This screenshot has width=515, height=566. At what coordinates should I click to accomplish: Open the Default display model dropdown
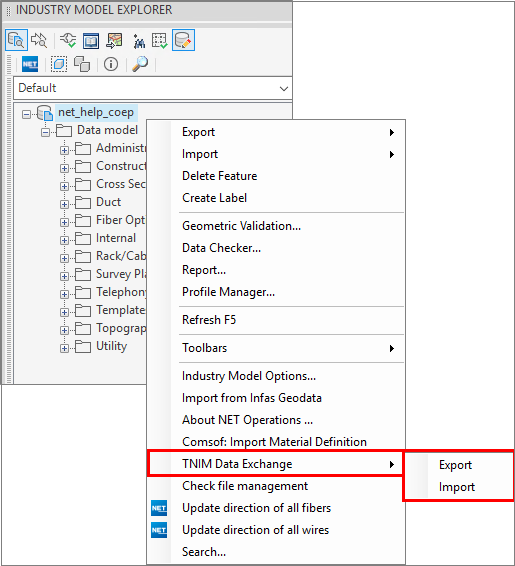coord(153,88)
